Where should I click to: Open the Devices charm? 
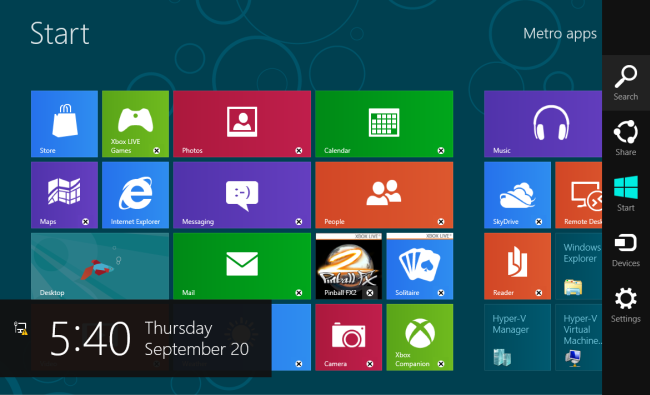(626, 250)
